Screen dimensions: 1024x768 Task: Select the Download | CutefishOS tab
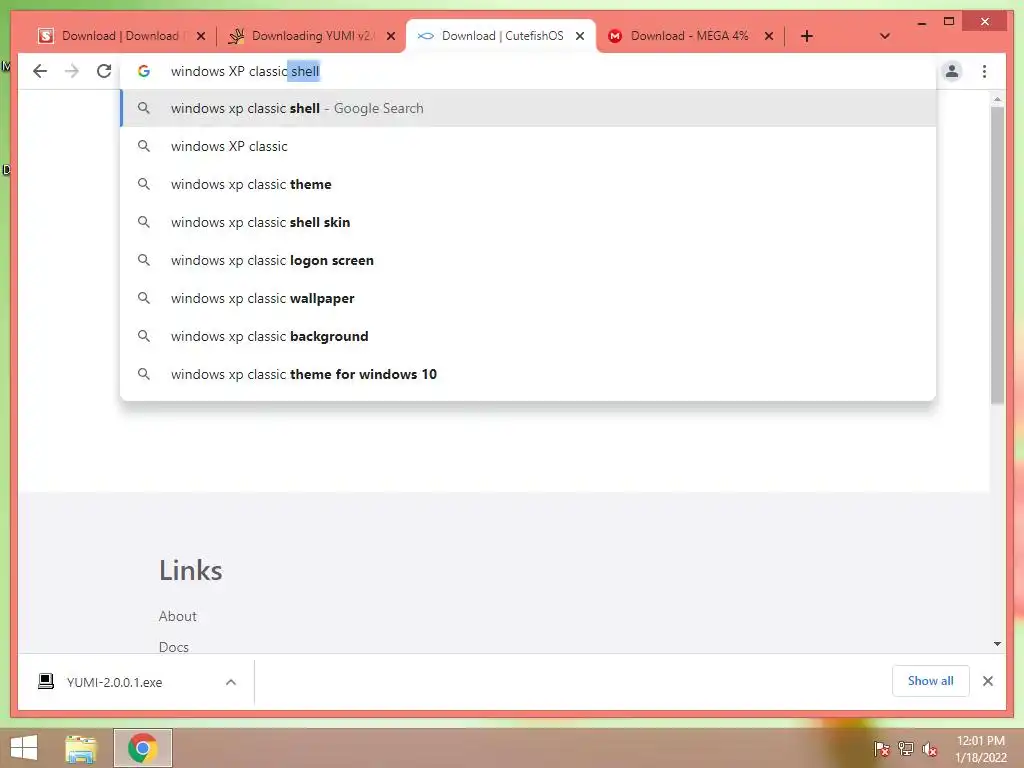[x=501, y=36]
